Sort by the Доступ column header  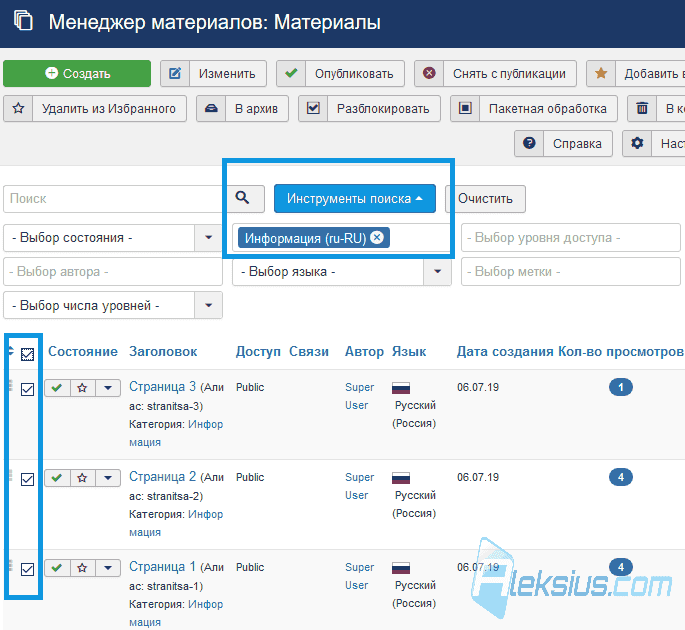258,352
